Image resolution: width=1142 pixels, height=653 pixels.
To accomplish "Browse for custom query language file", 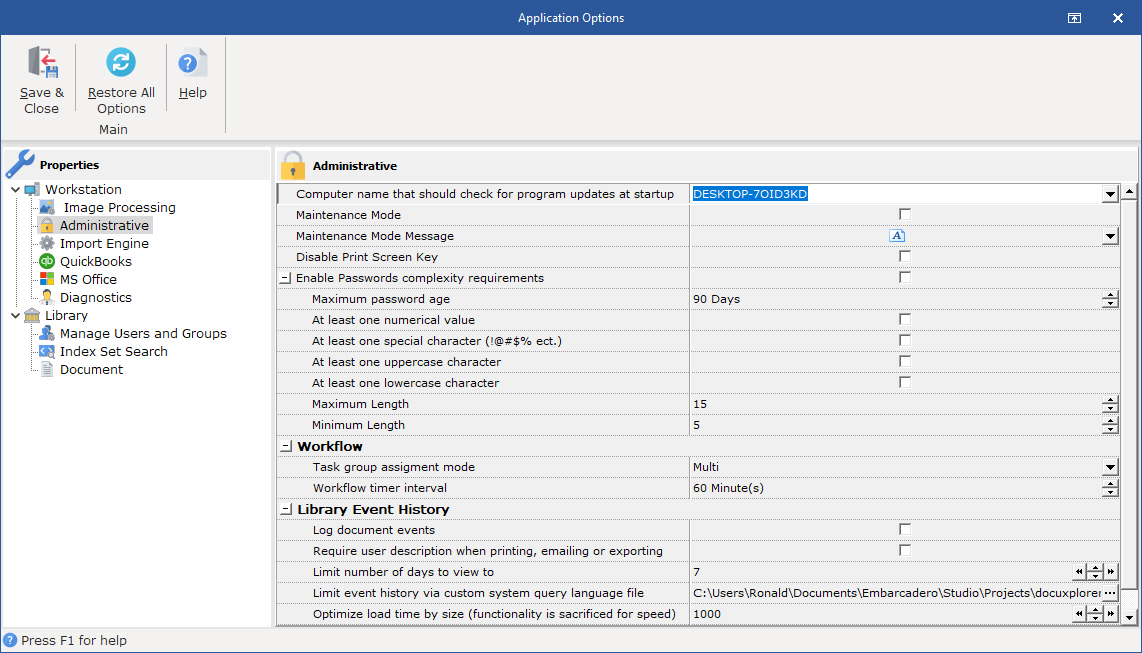I will (x=1110, y=593).
